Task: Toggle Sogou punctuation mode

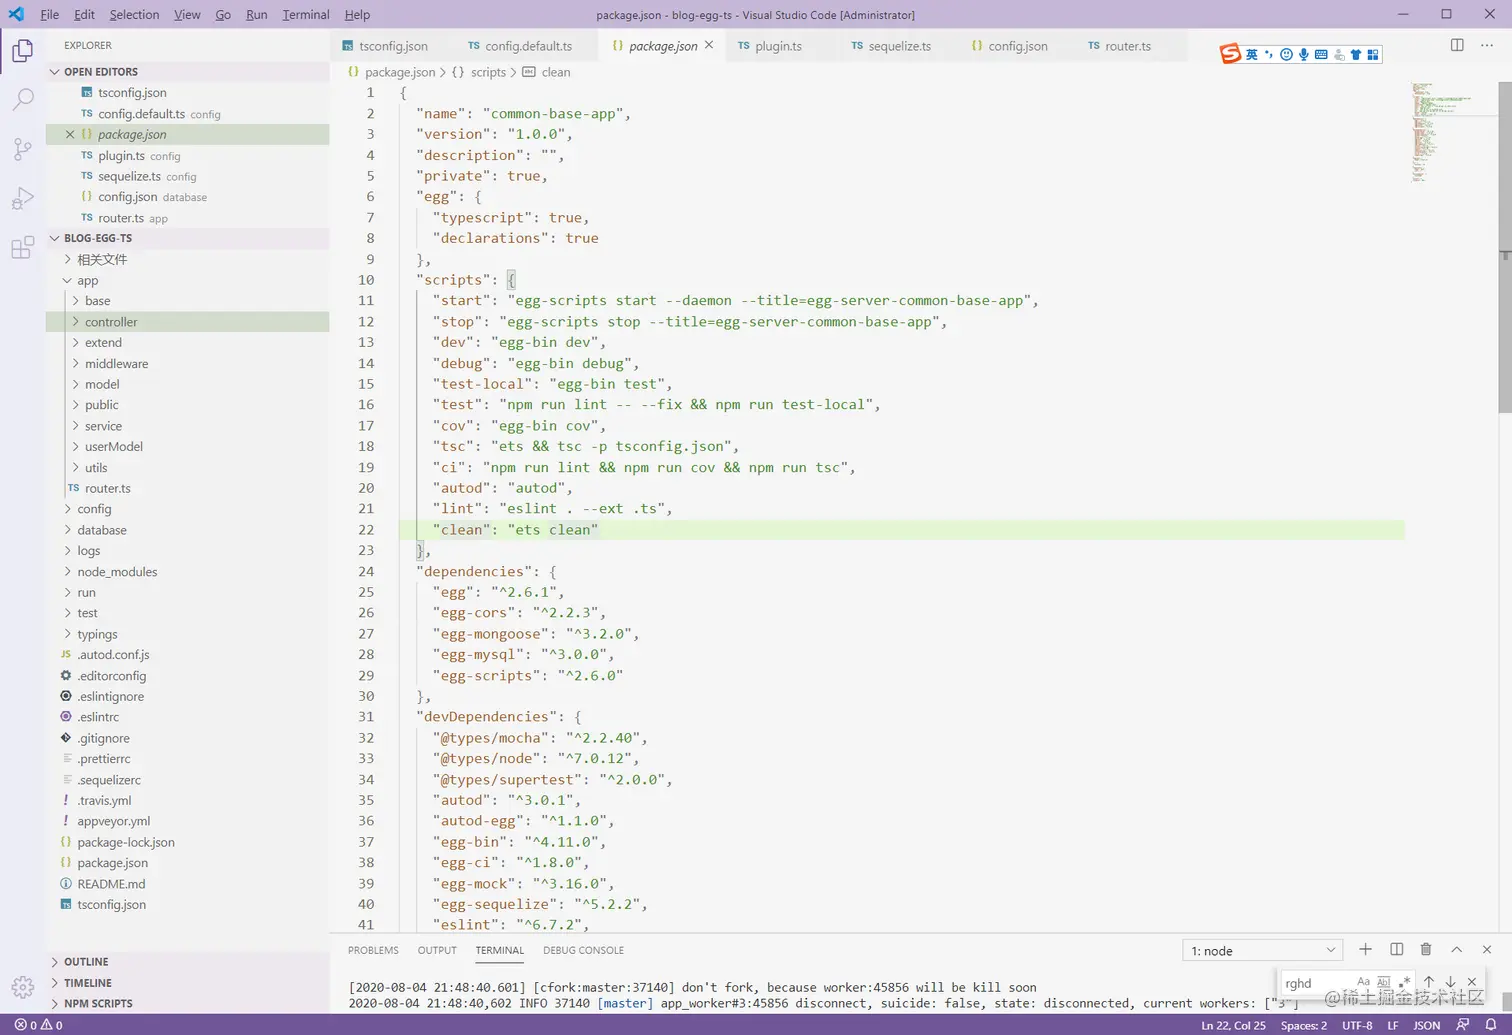Action: 1269,55
